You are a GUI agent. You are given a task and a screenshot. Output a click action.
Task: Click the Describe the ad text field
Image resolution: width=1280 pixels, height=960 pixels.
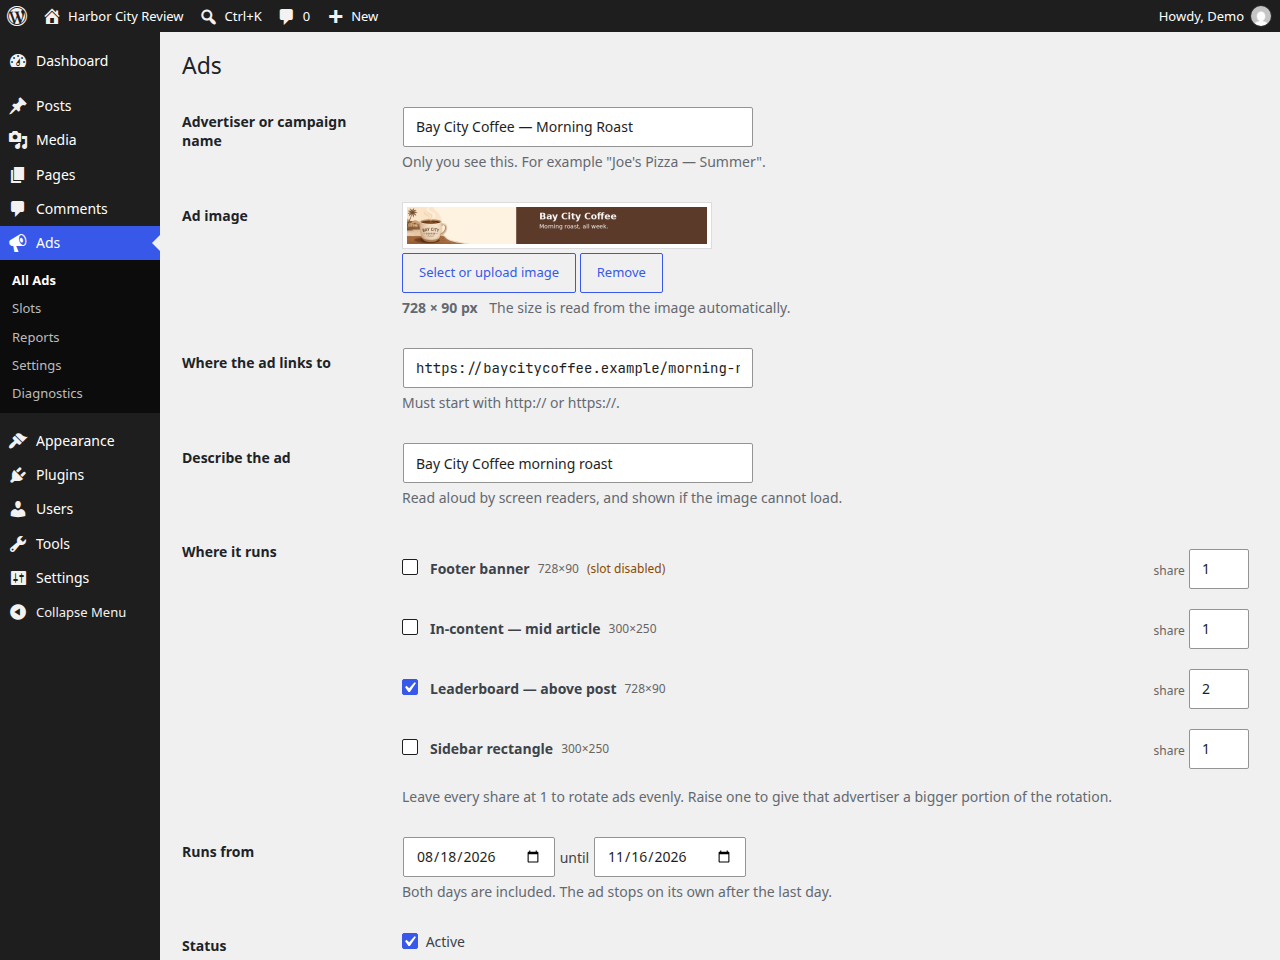578,463
